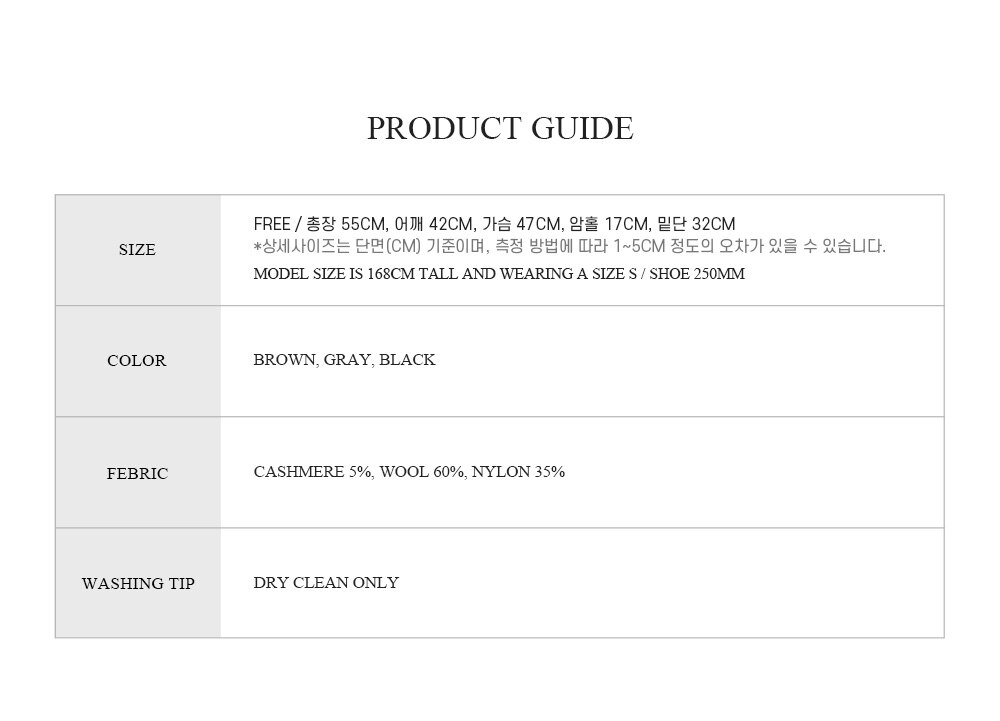Select the COLOR row label
This screenshot has width=1000, height=721.
(136, 360)
